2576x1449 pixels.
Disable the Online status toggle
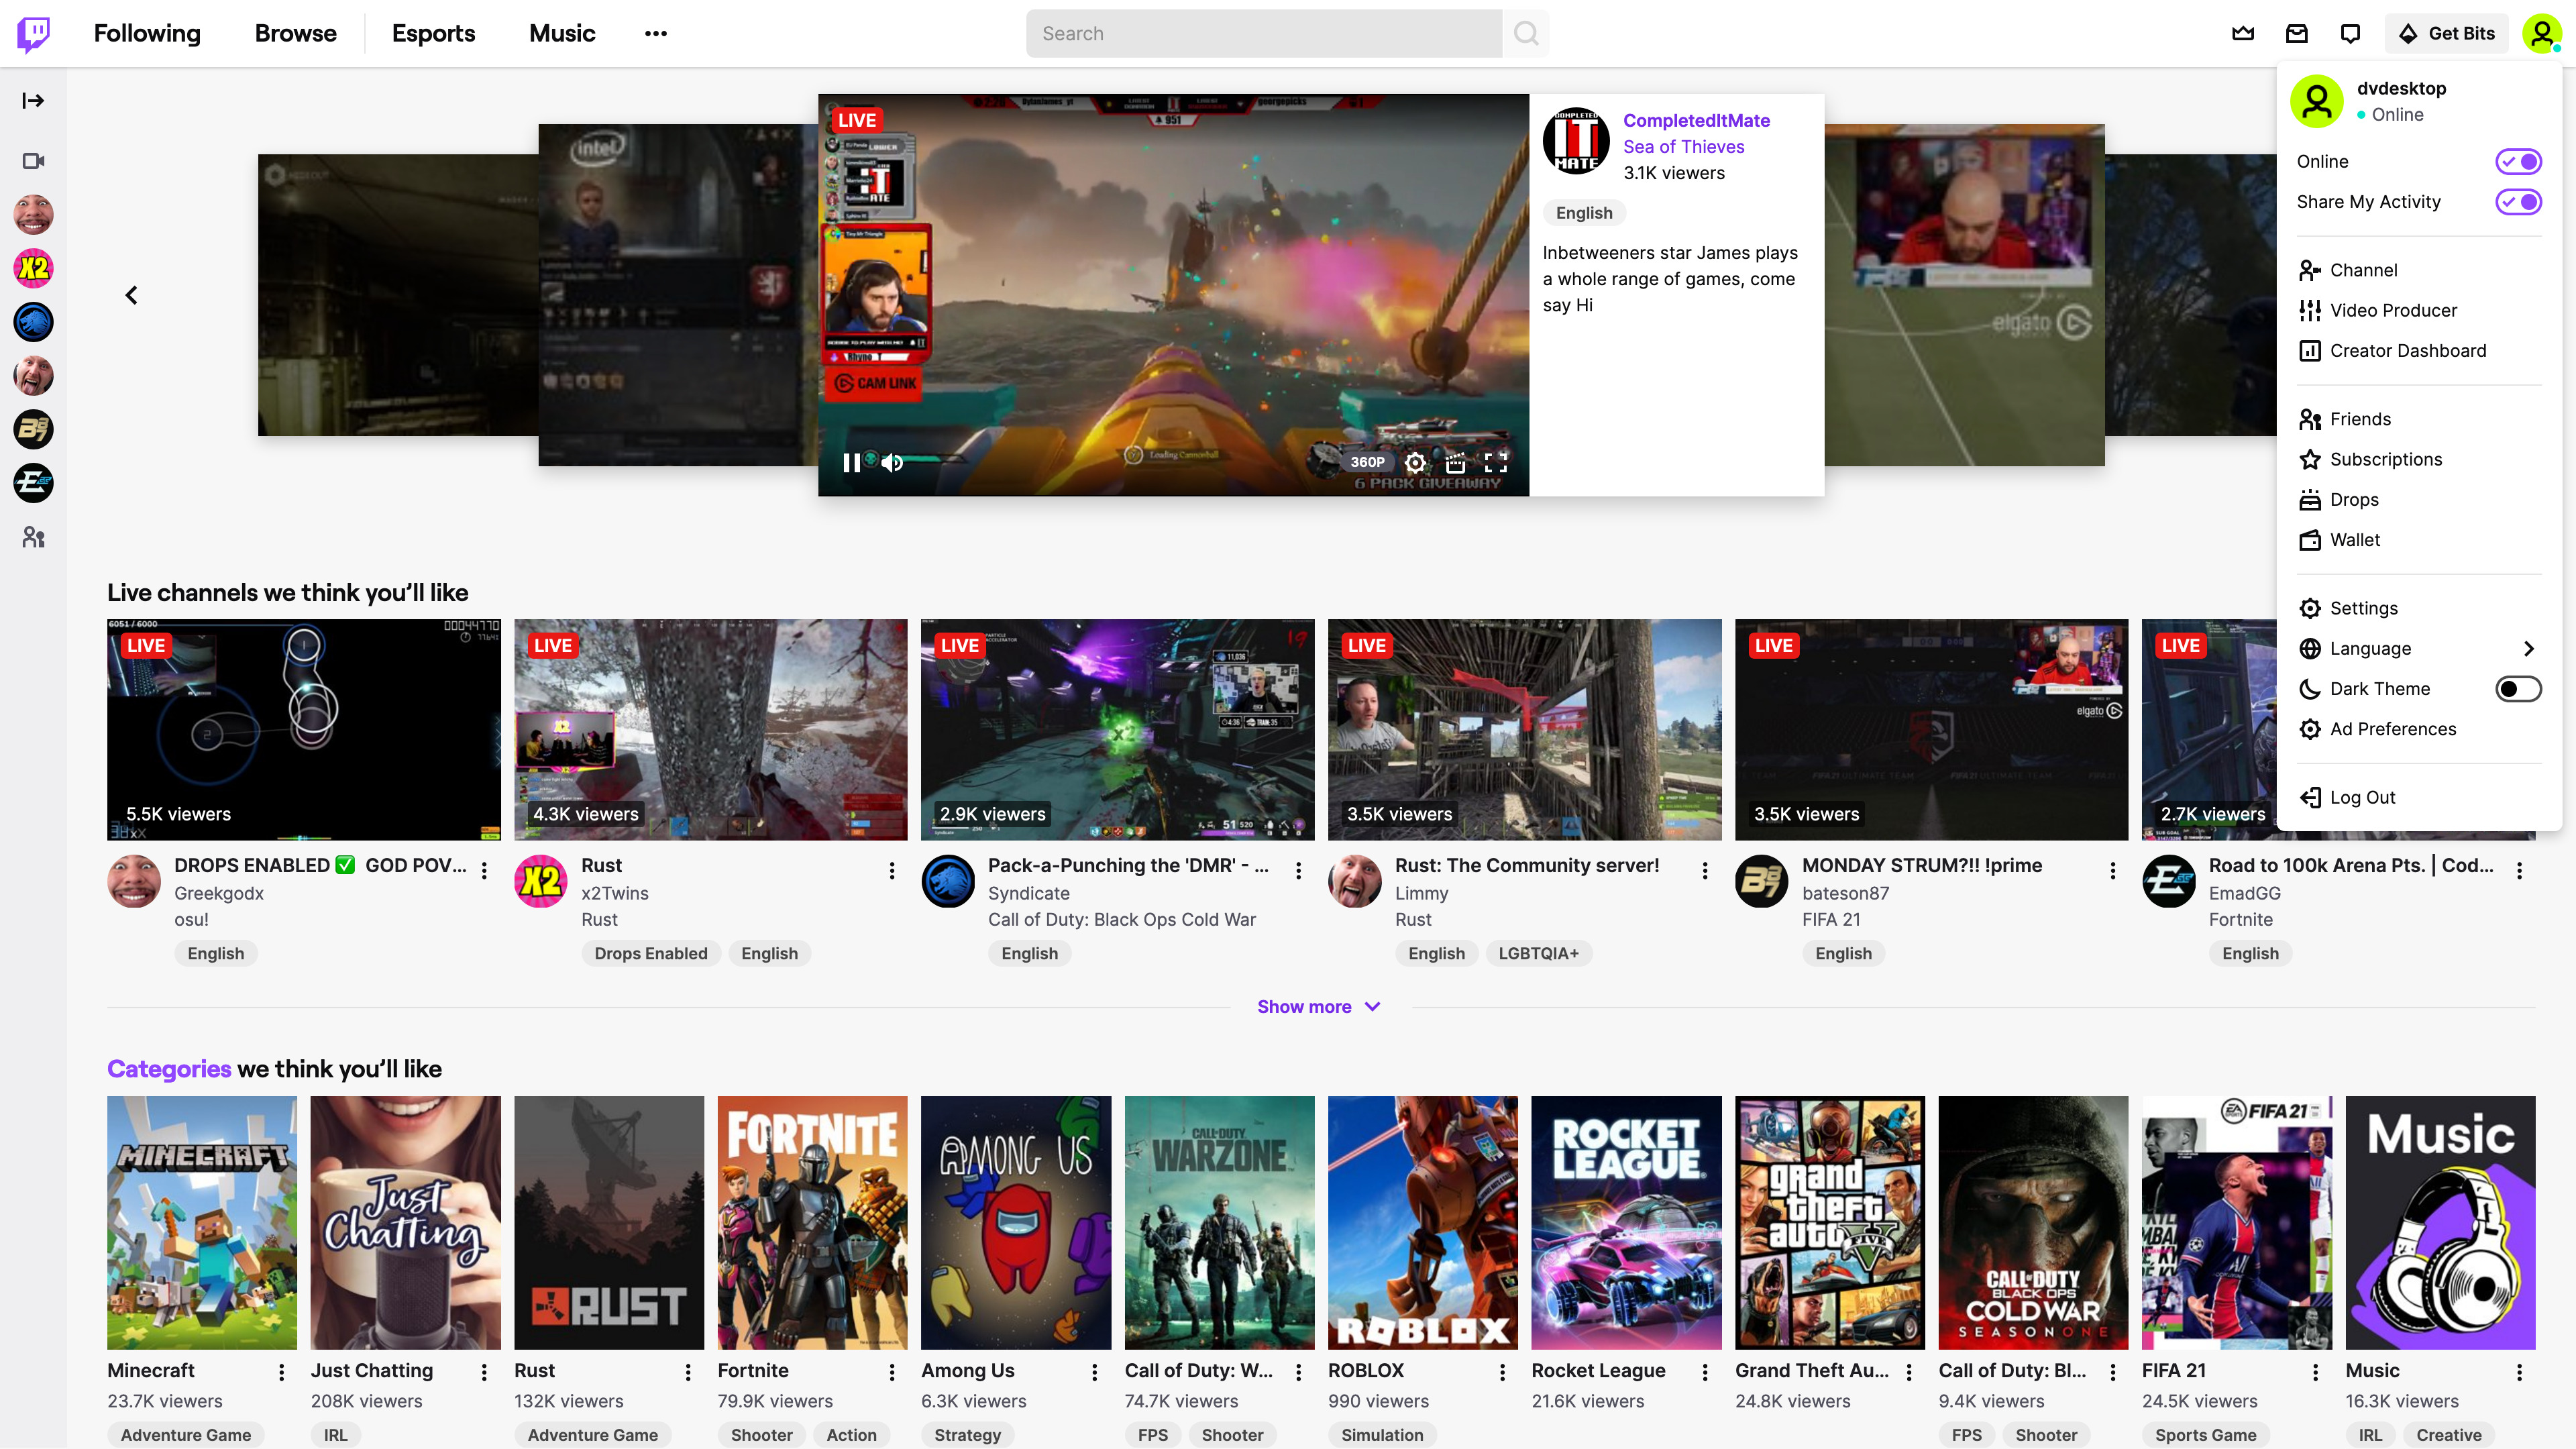click(x=2519, y=161)
